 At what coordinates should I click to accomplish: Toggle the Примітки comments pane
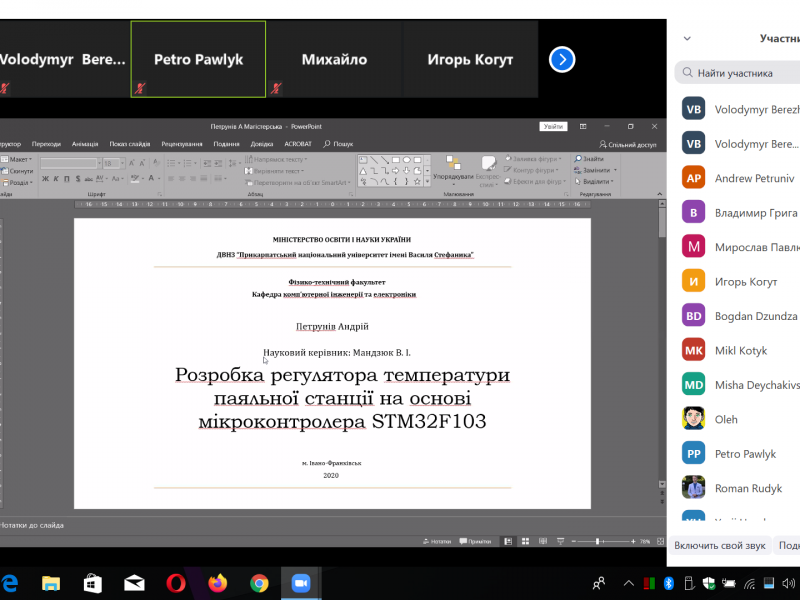coord(476,541)
